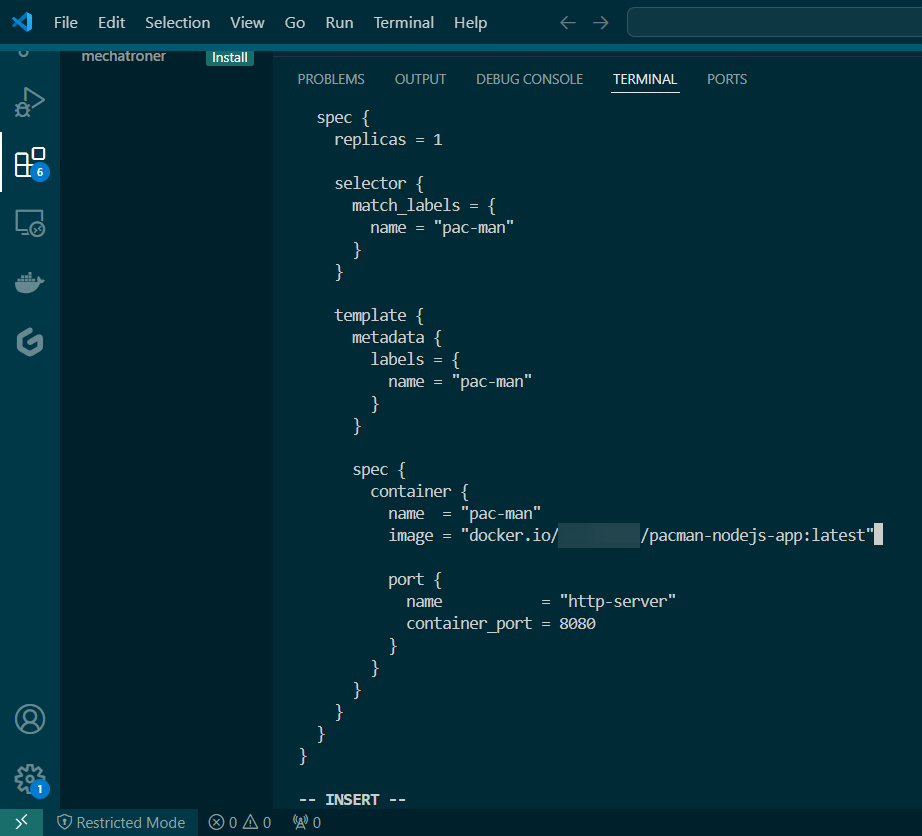
Task: Click the VS Code logo icon
Action: tap(22, 22)
